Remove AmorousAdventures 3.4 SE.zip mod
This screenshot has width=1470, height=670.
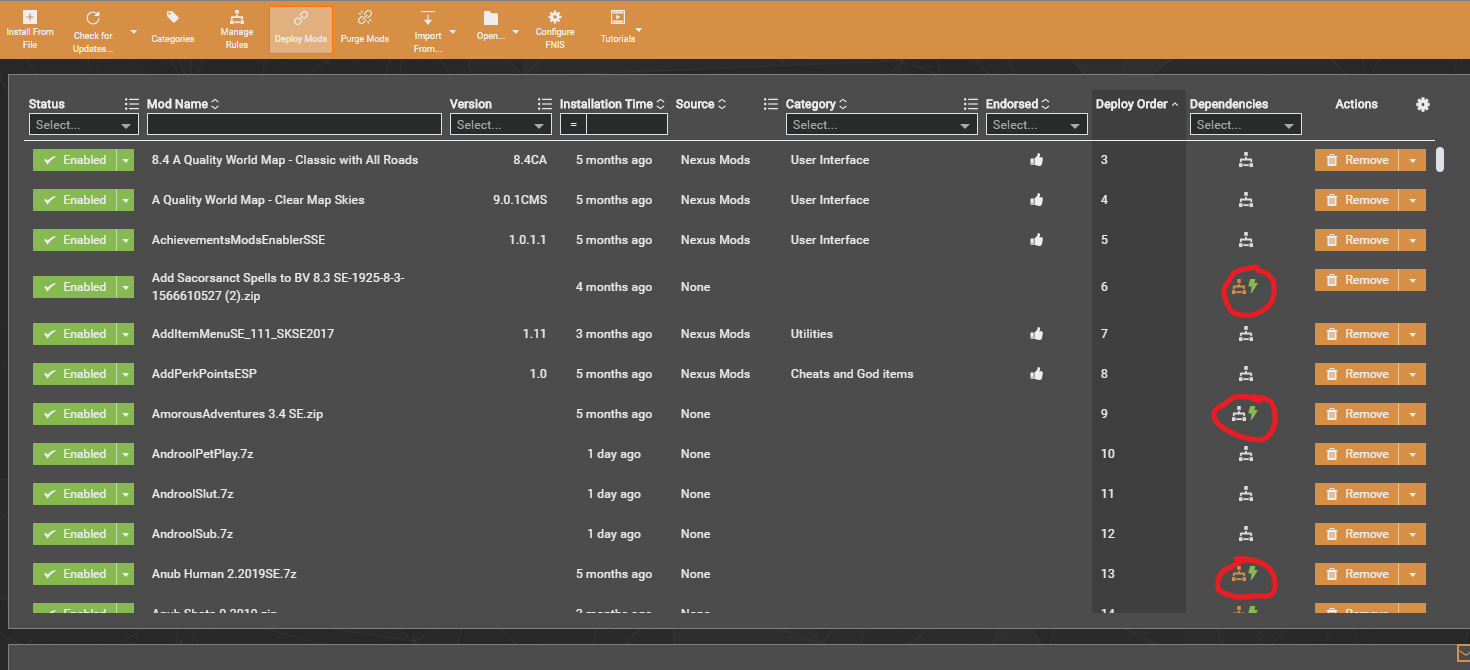pyautogui.click(x=1357, y=414)
